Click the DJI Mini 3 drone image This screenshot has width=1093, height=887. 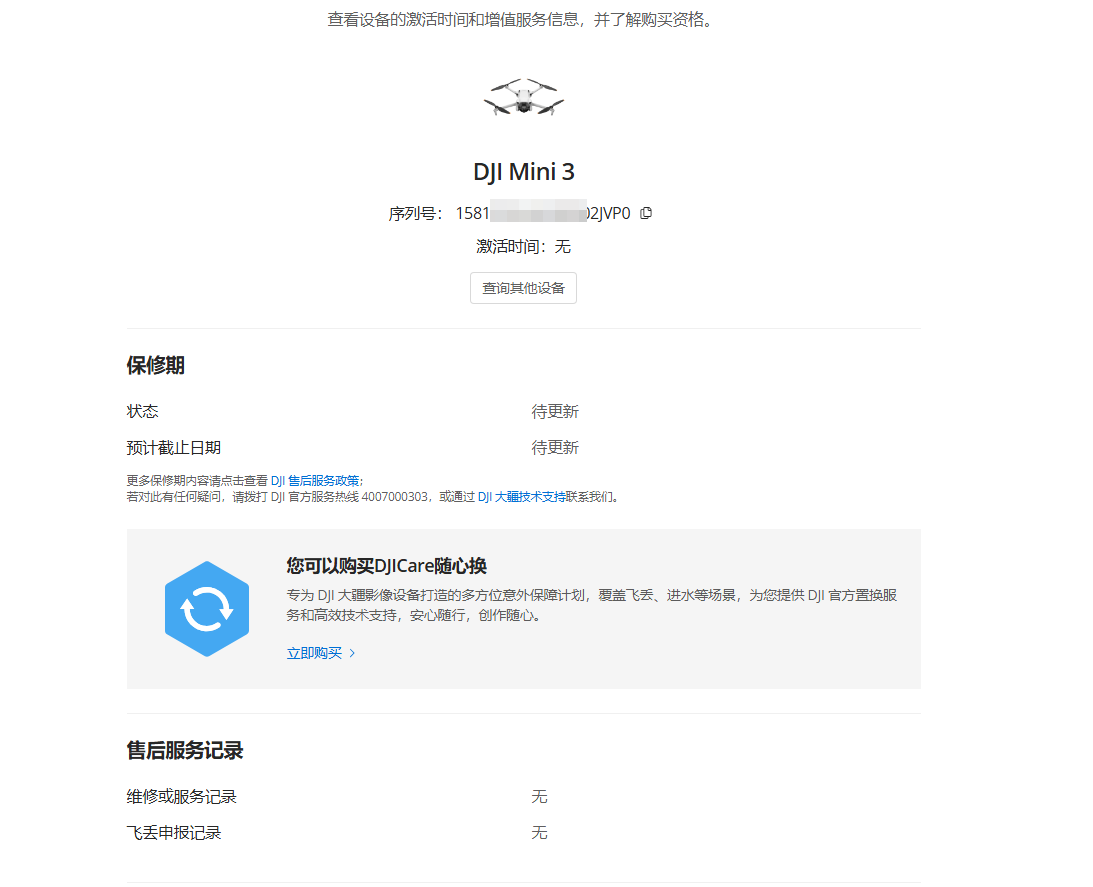[x=523, y=97]
